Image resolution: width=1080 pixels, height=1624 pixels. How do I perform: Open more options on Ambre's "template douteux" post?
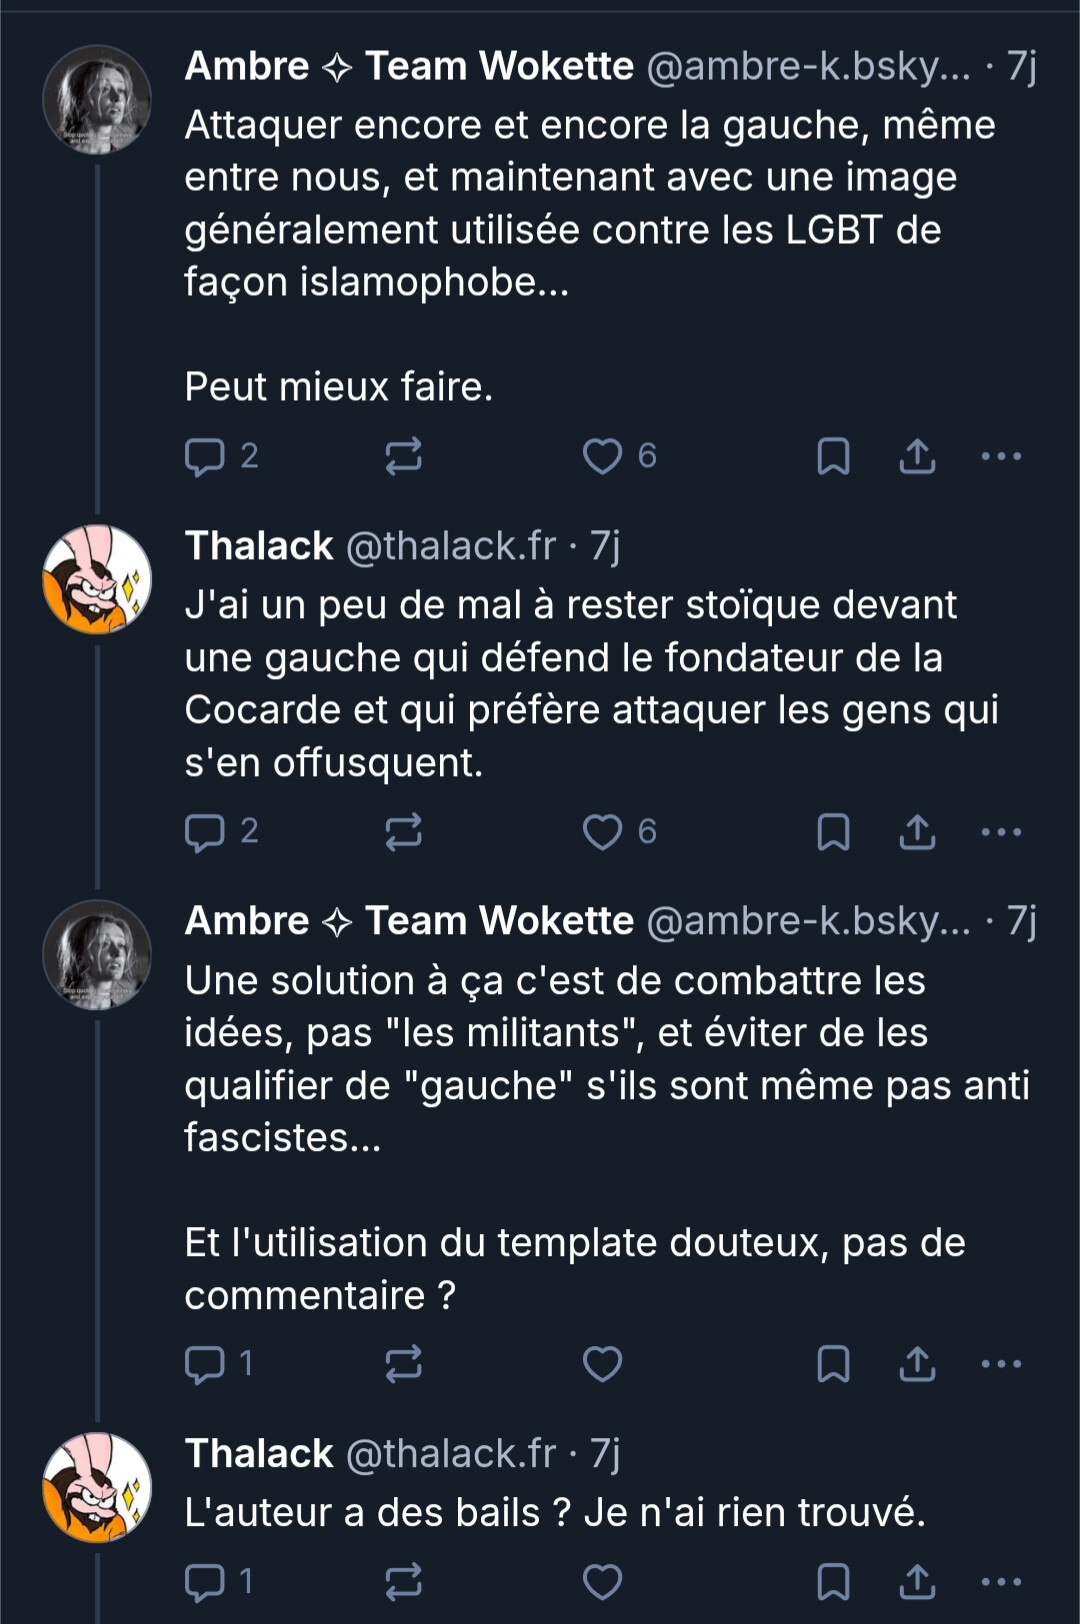pyautogui.click(x=1001, y=1364)
